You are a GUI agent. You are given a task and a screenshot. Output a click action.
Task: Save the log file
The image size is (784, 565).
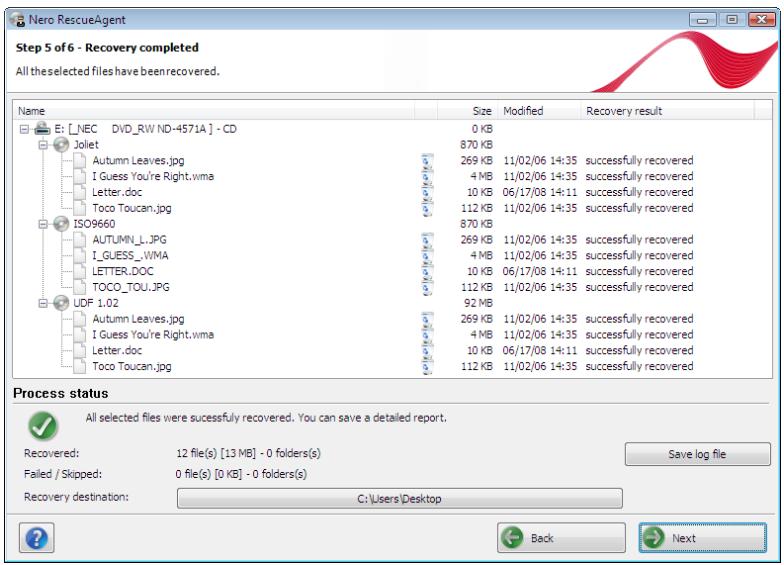[x=698, y=454]
